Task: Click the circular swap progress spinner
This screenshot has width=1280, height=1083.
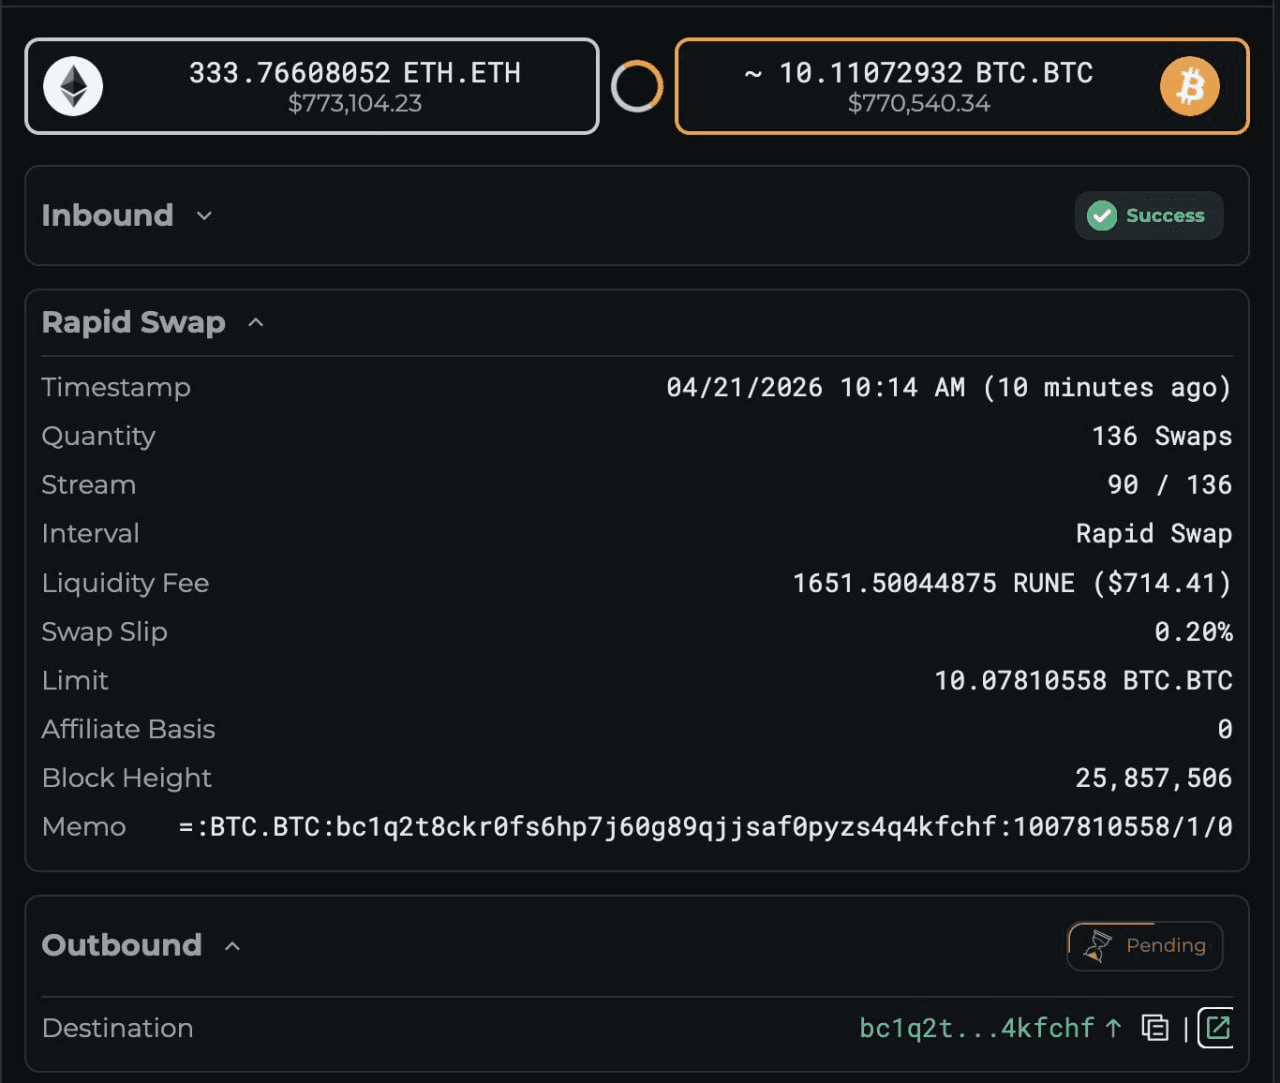Action: pyautogui.click(x=637, y=86)
